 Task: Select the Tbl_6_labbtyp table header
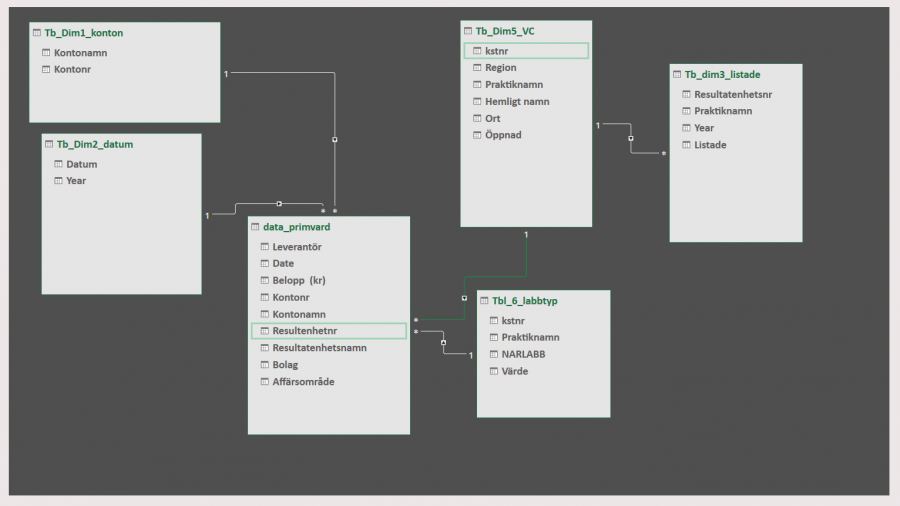click(525, 301)
